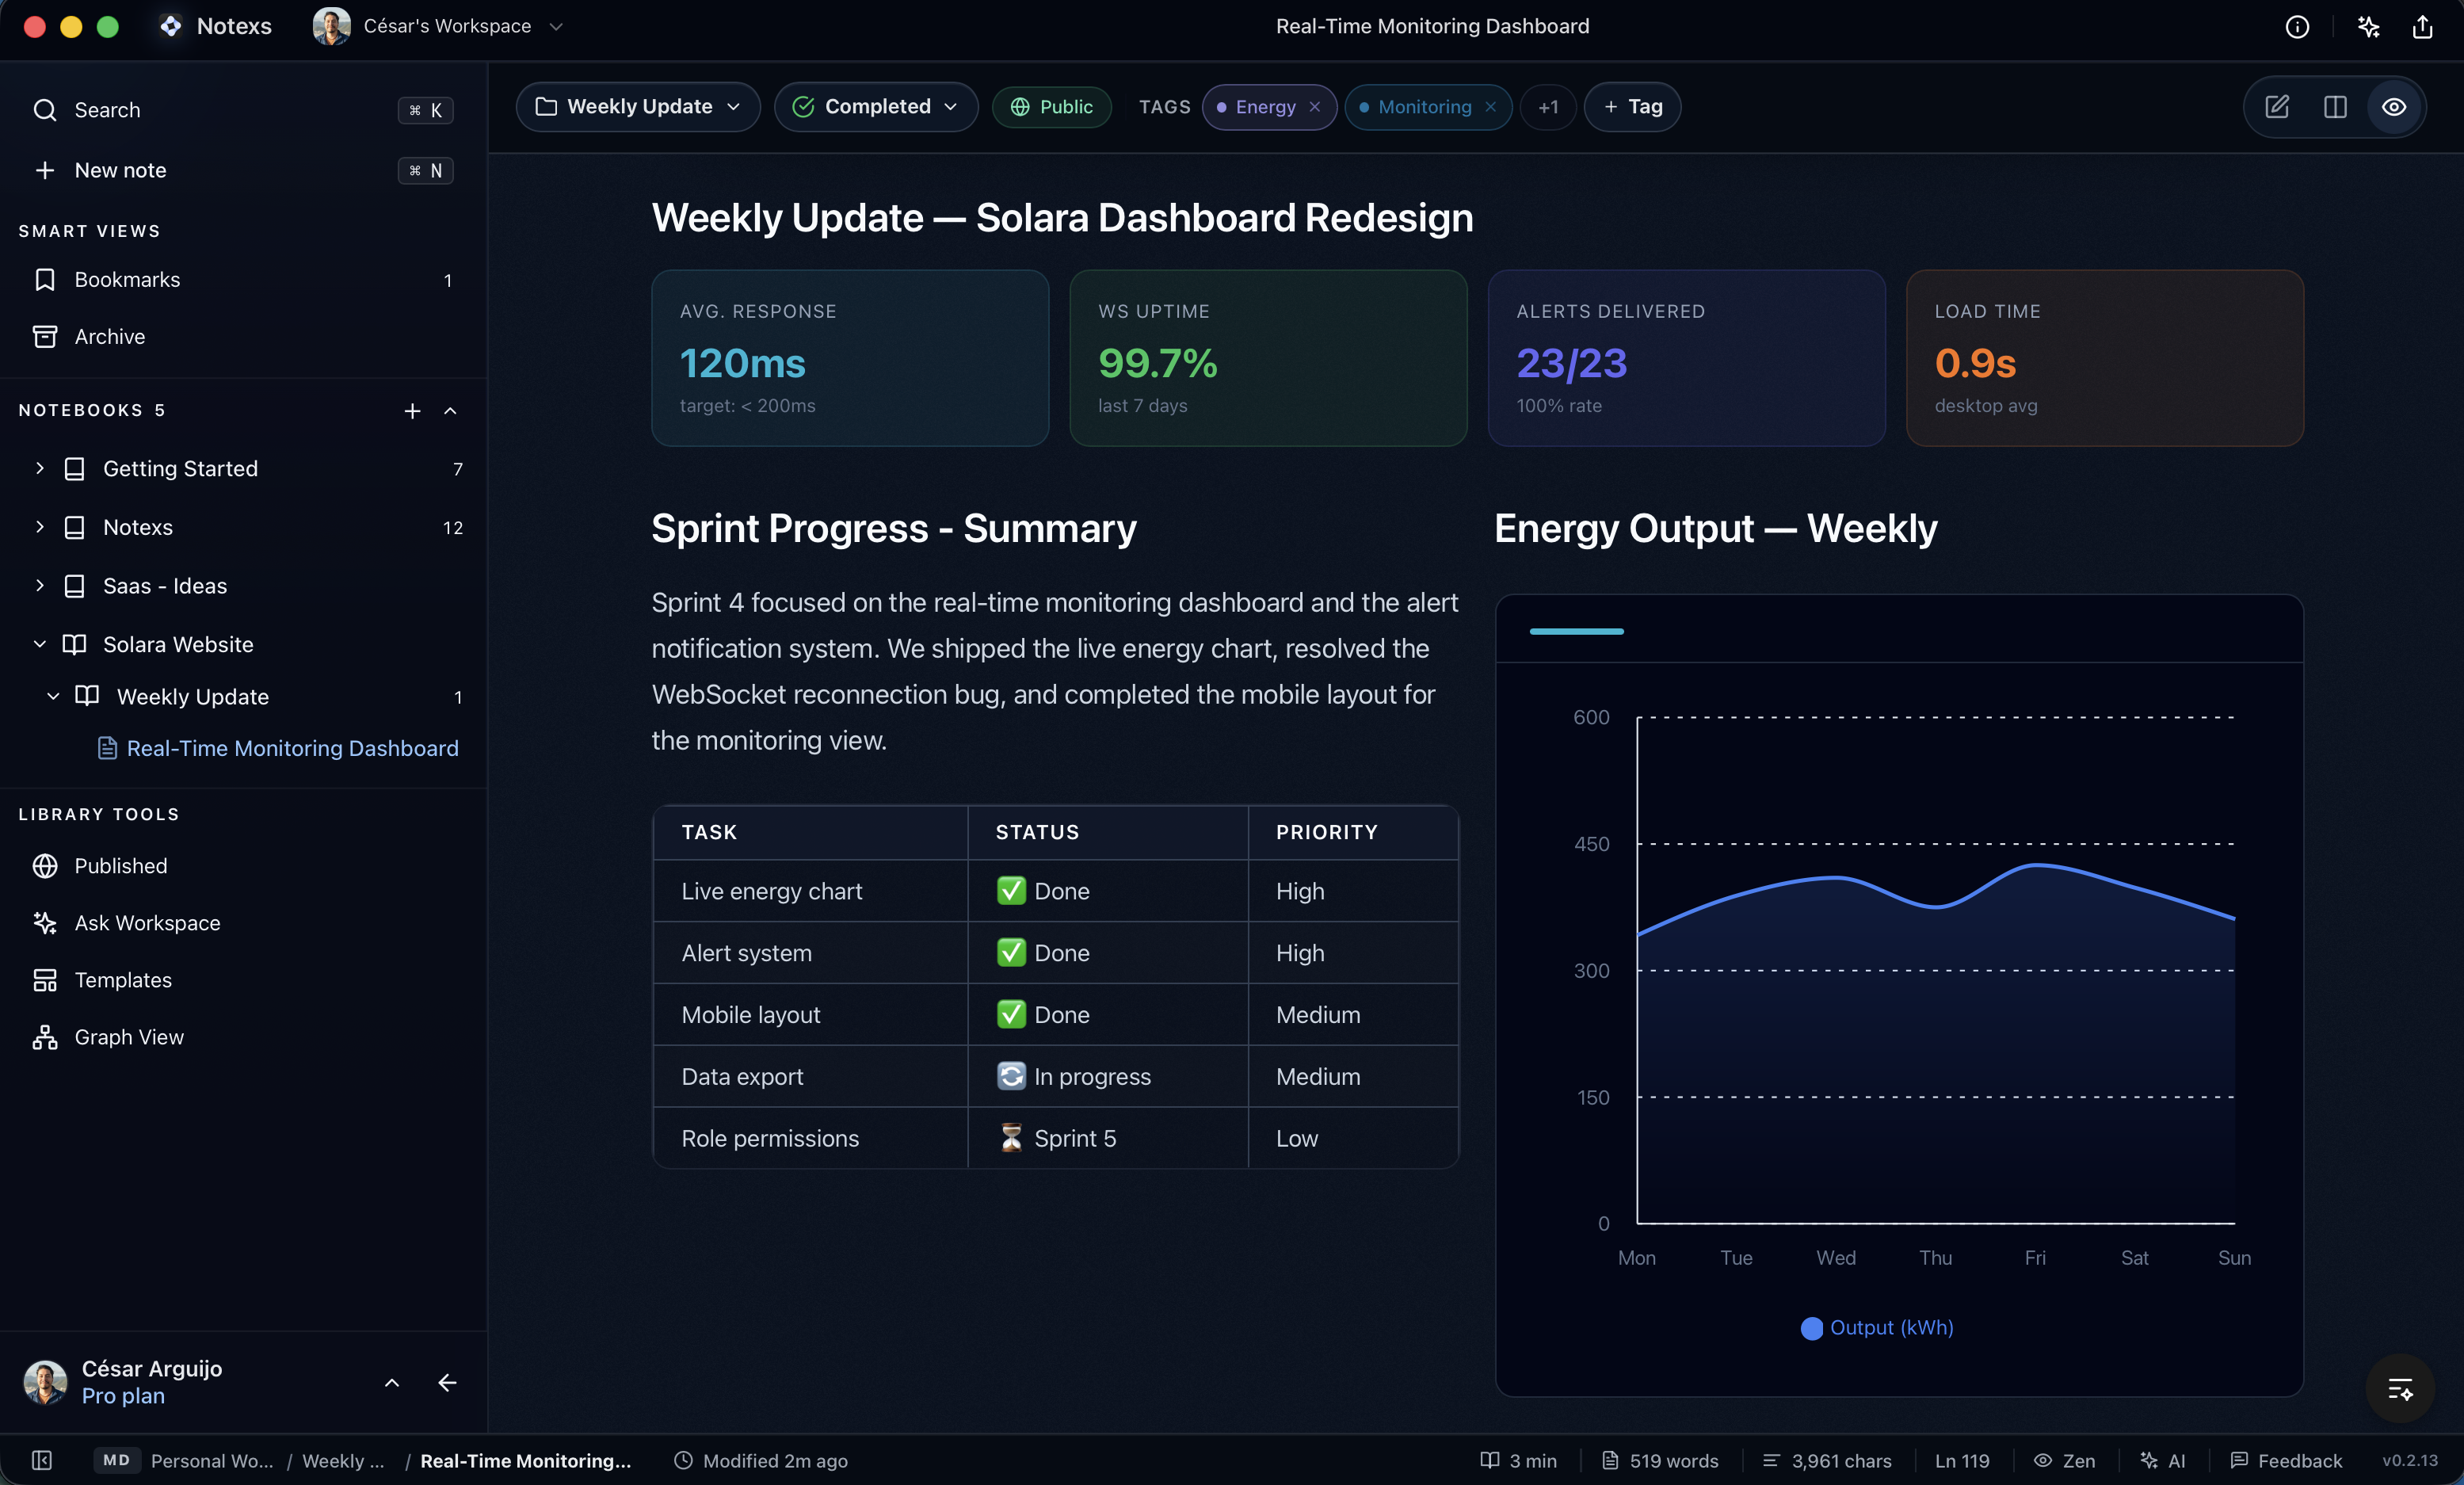Select Real-Time Monitoring Dashboard note

278,748
